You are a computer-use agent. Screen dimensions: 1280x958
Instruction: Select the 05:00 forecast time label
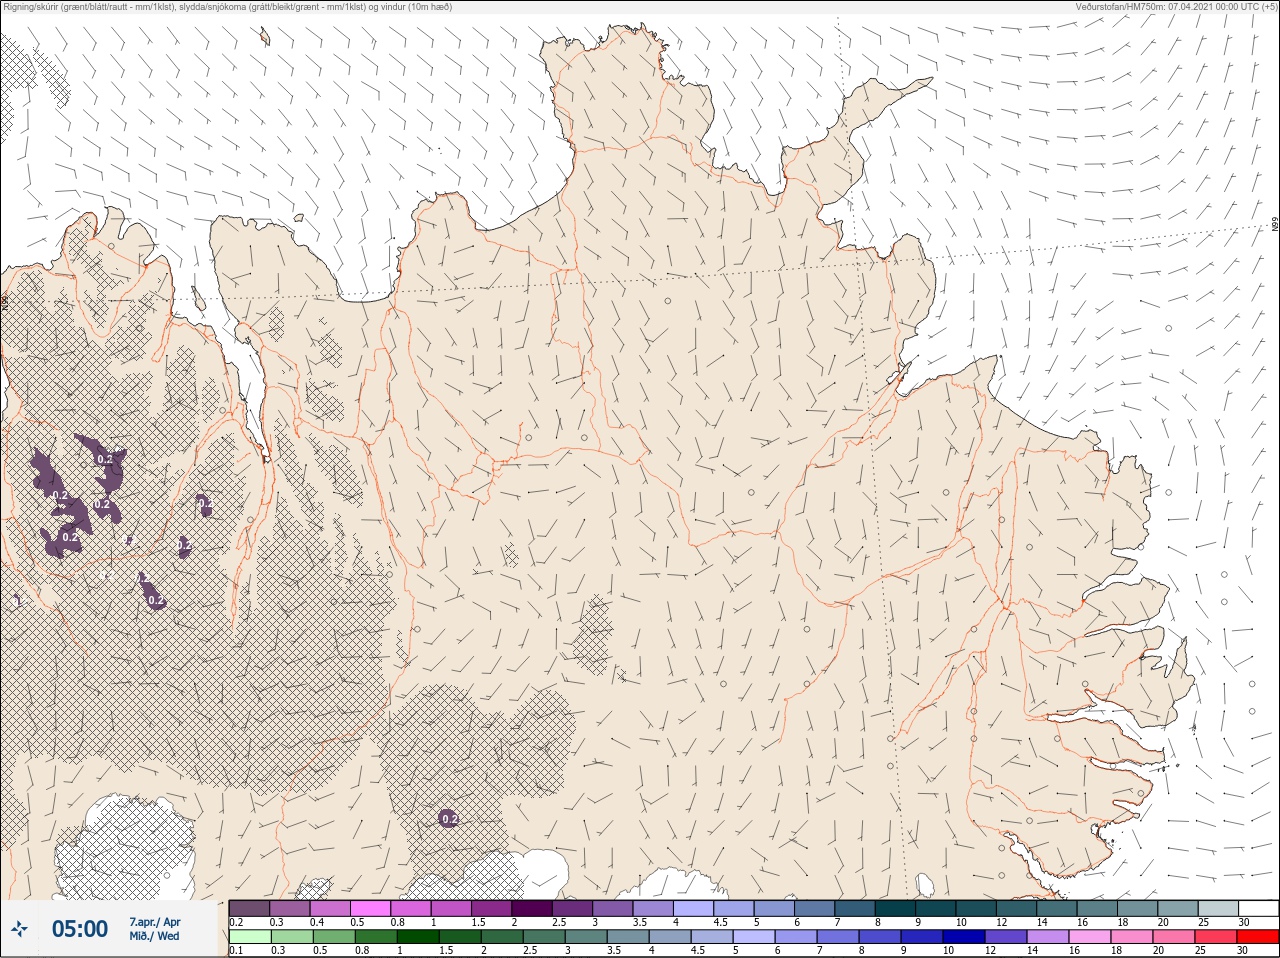pyautogui.click(x=80, y=929)
